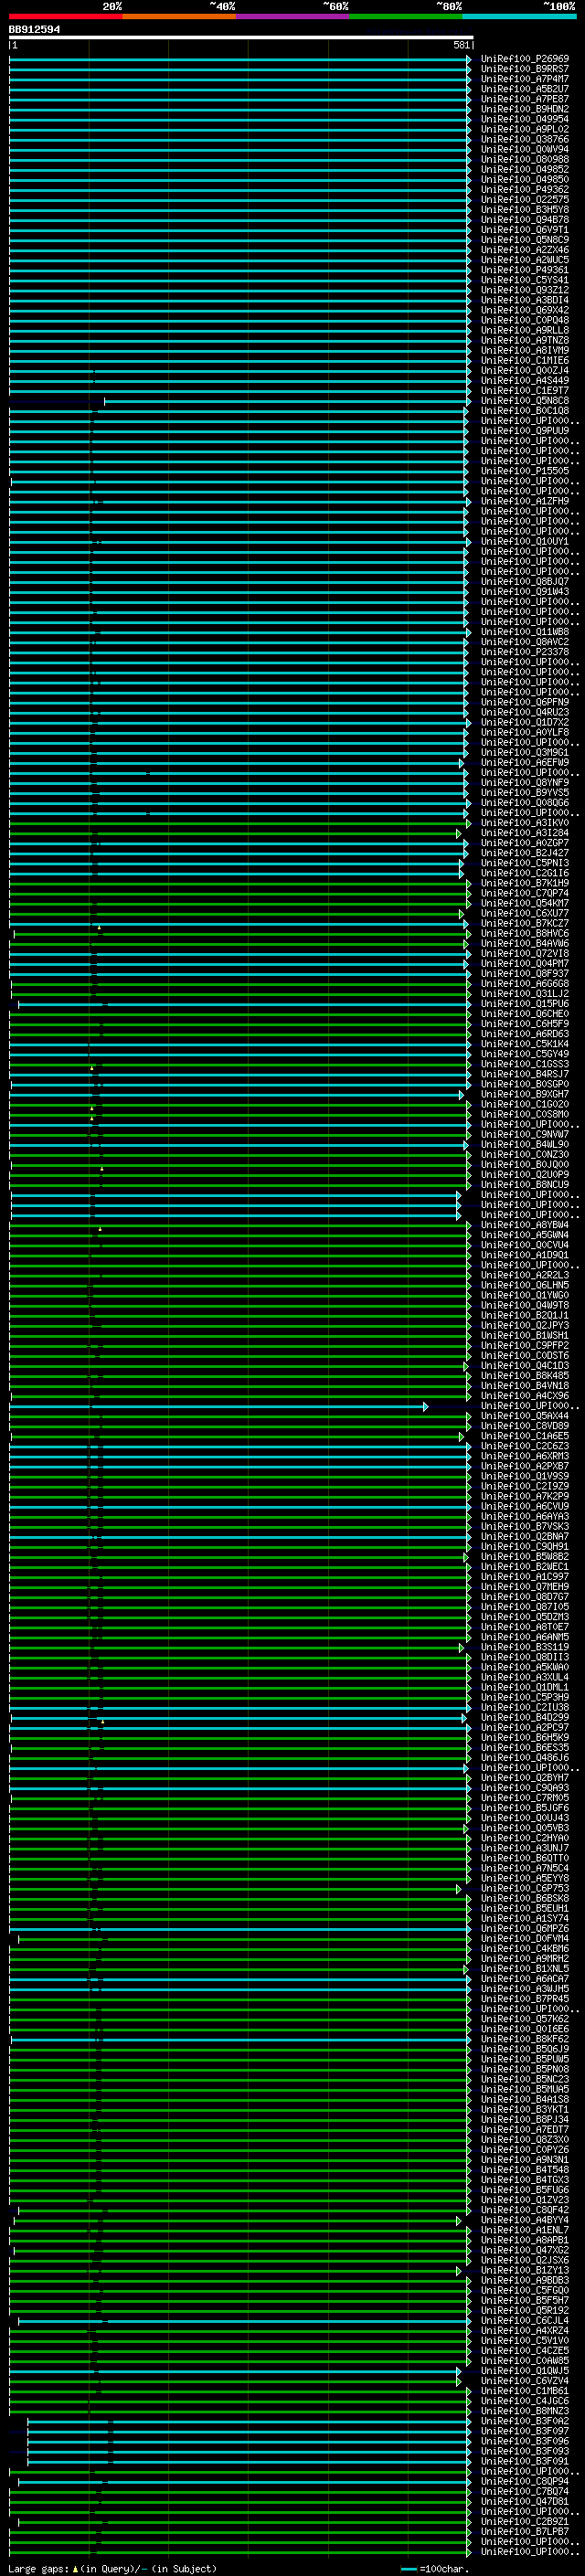Click hit label UniRef100_O22575
Image resolution: width=585 pixels, height=2576 pixels.
(x=525, y=199)
